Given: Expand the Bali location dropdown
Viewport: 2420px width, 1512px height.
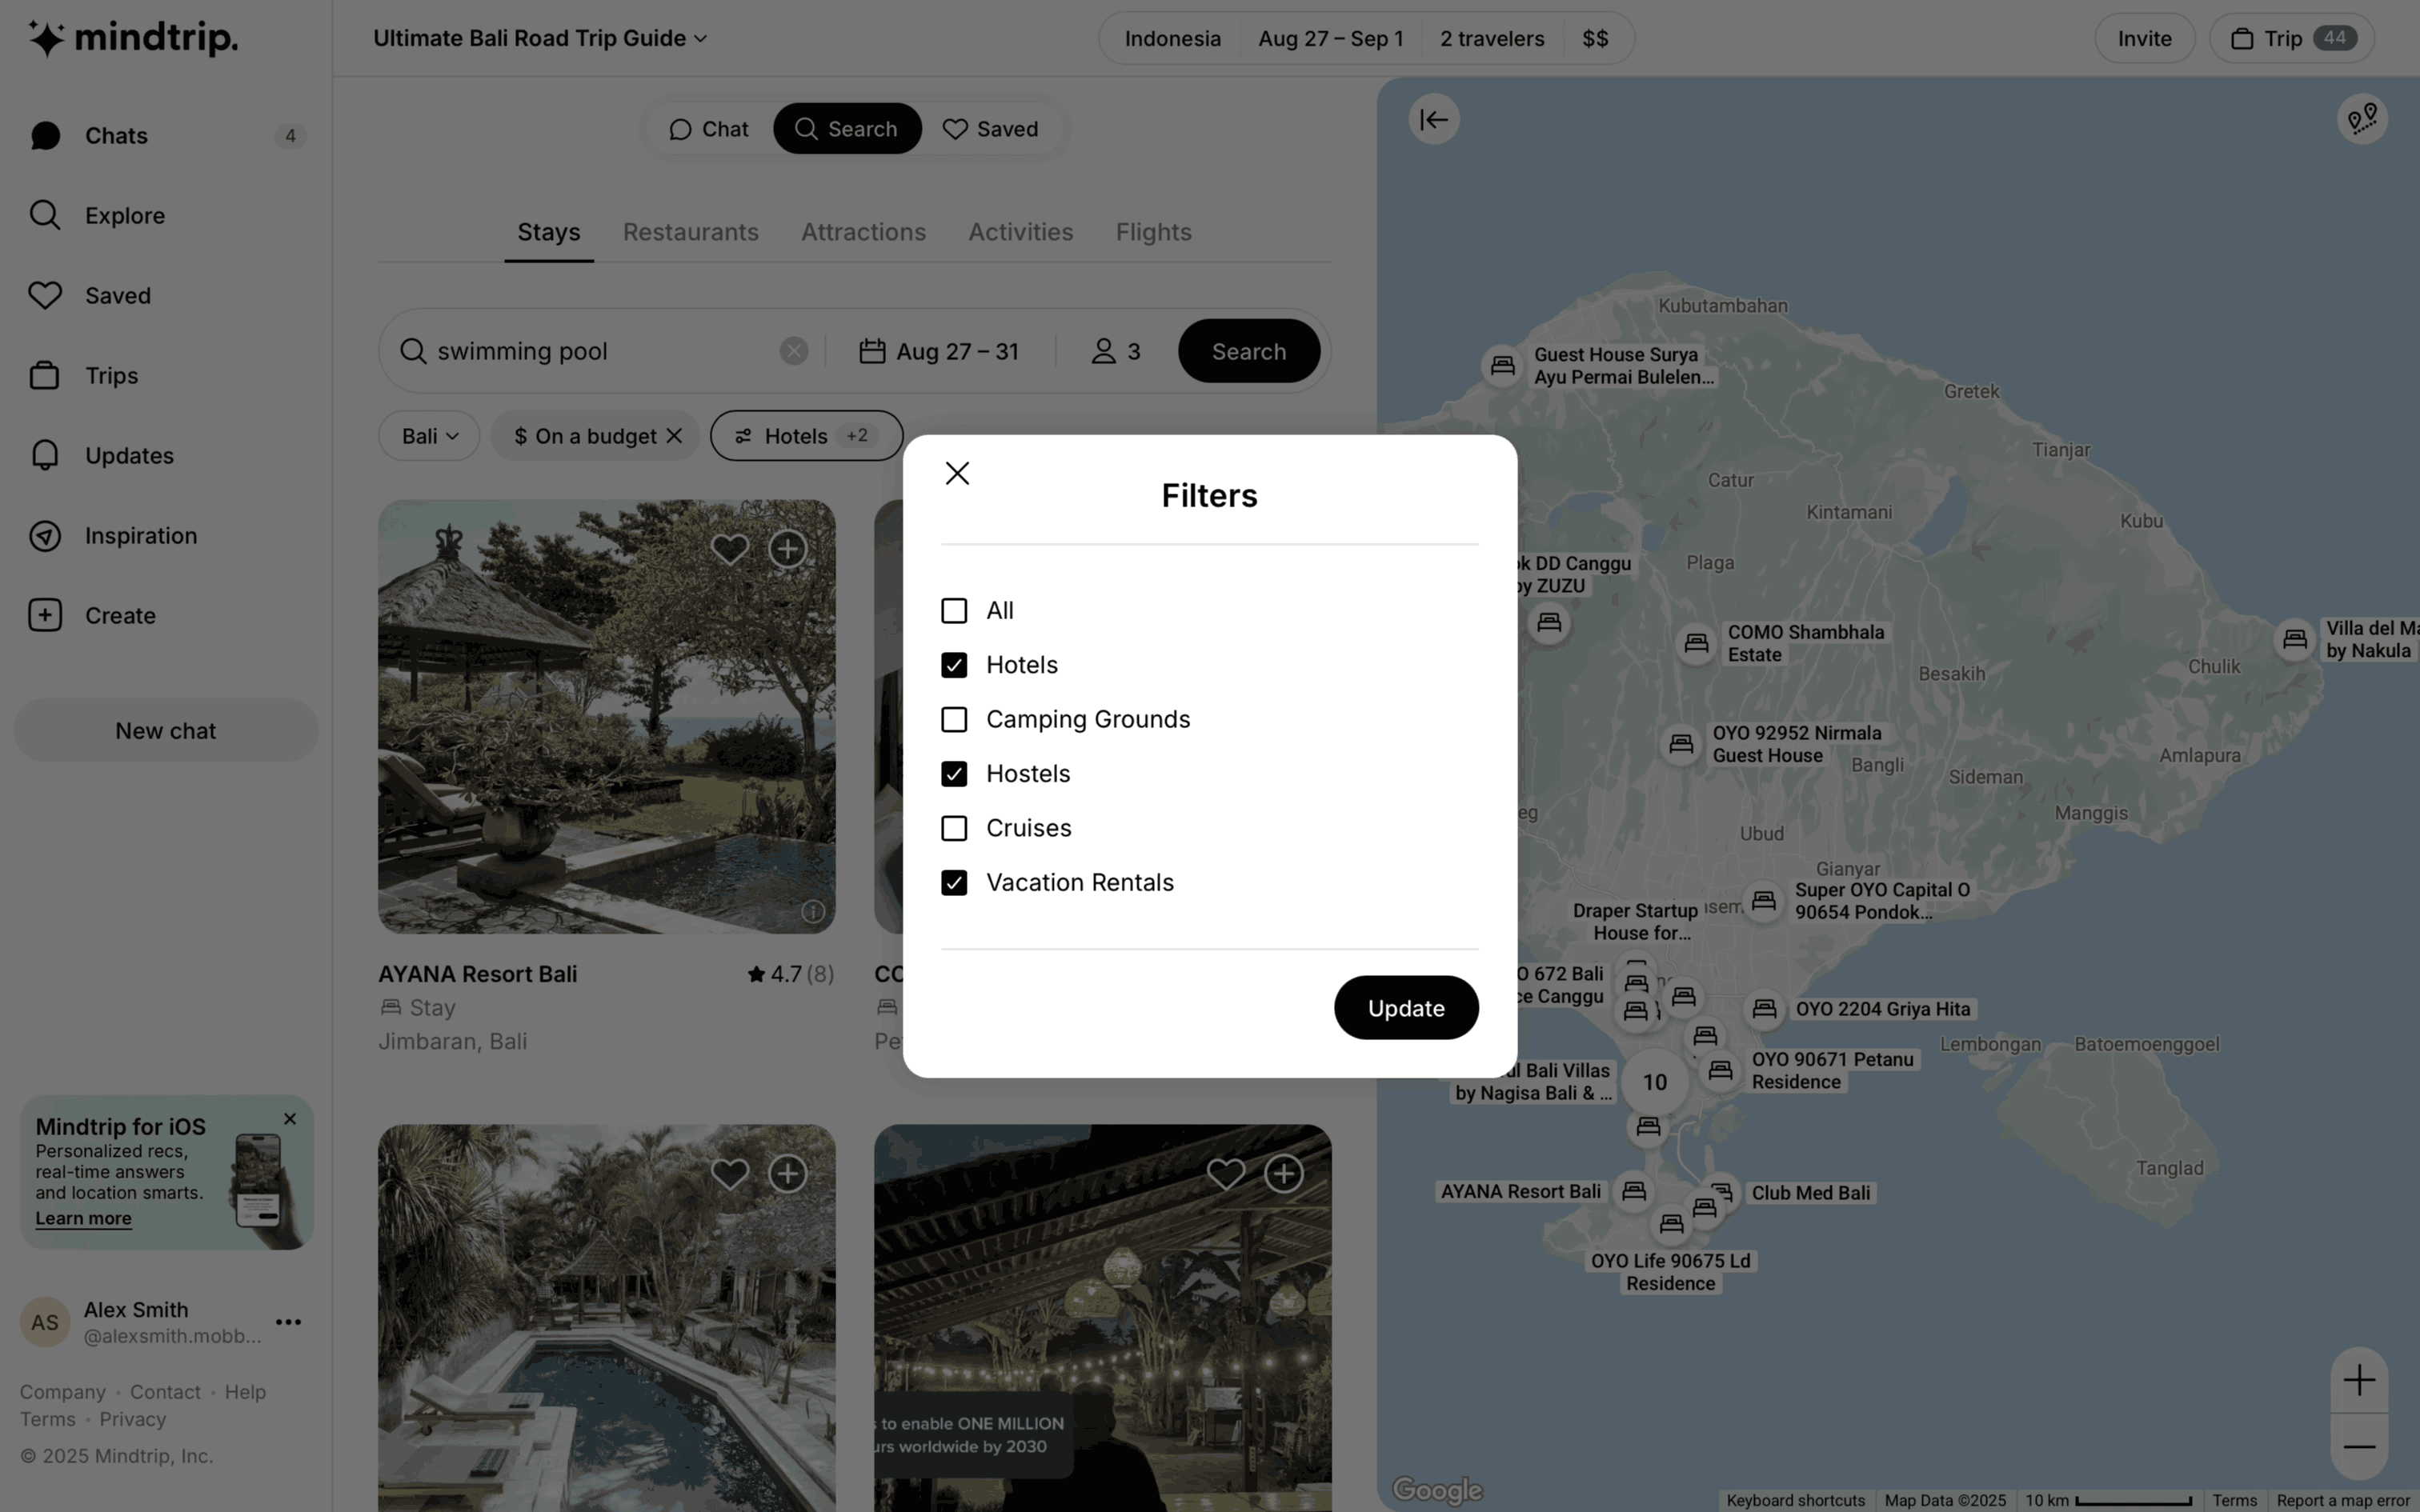Looking at the screenshot, I should [x=429, y=436].
